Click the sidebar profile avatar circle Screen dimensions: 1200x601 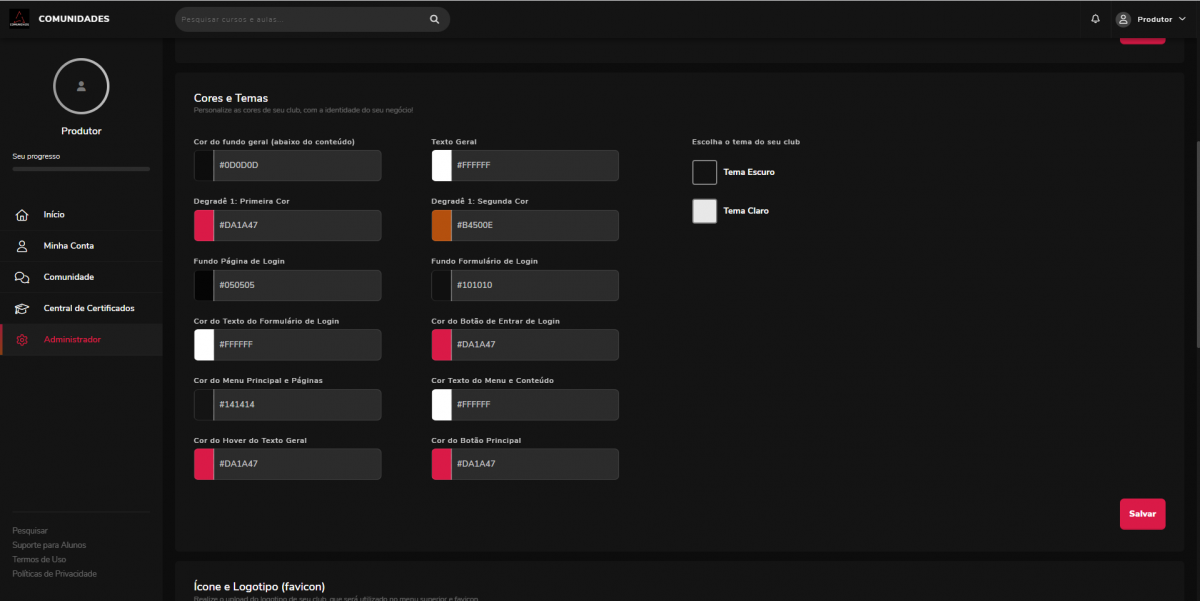(81, 87)
